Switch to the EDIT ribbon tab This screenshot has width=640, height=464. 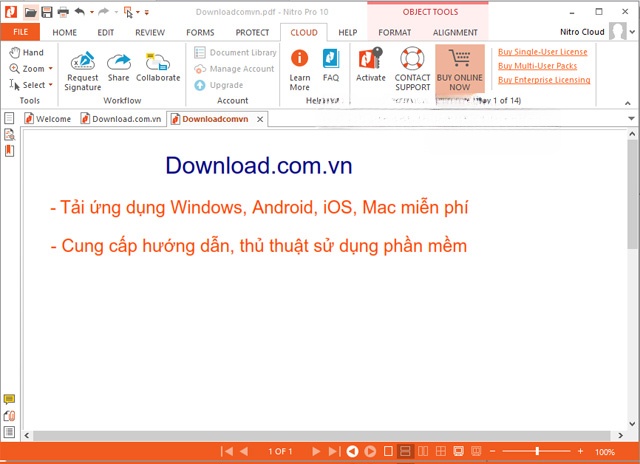coord(105,32)
